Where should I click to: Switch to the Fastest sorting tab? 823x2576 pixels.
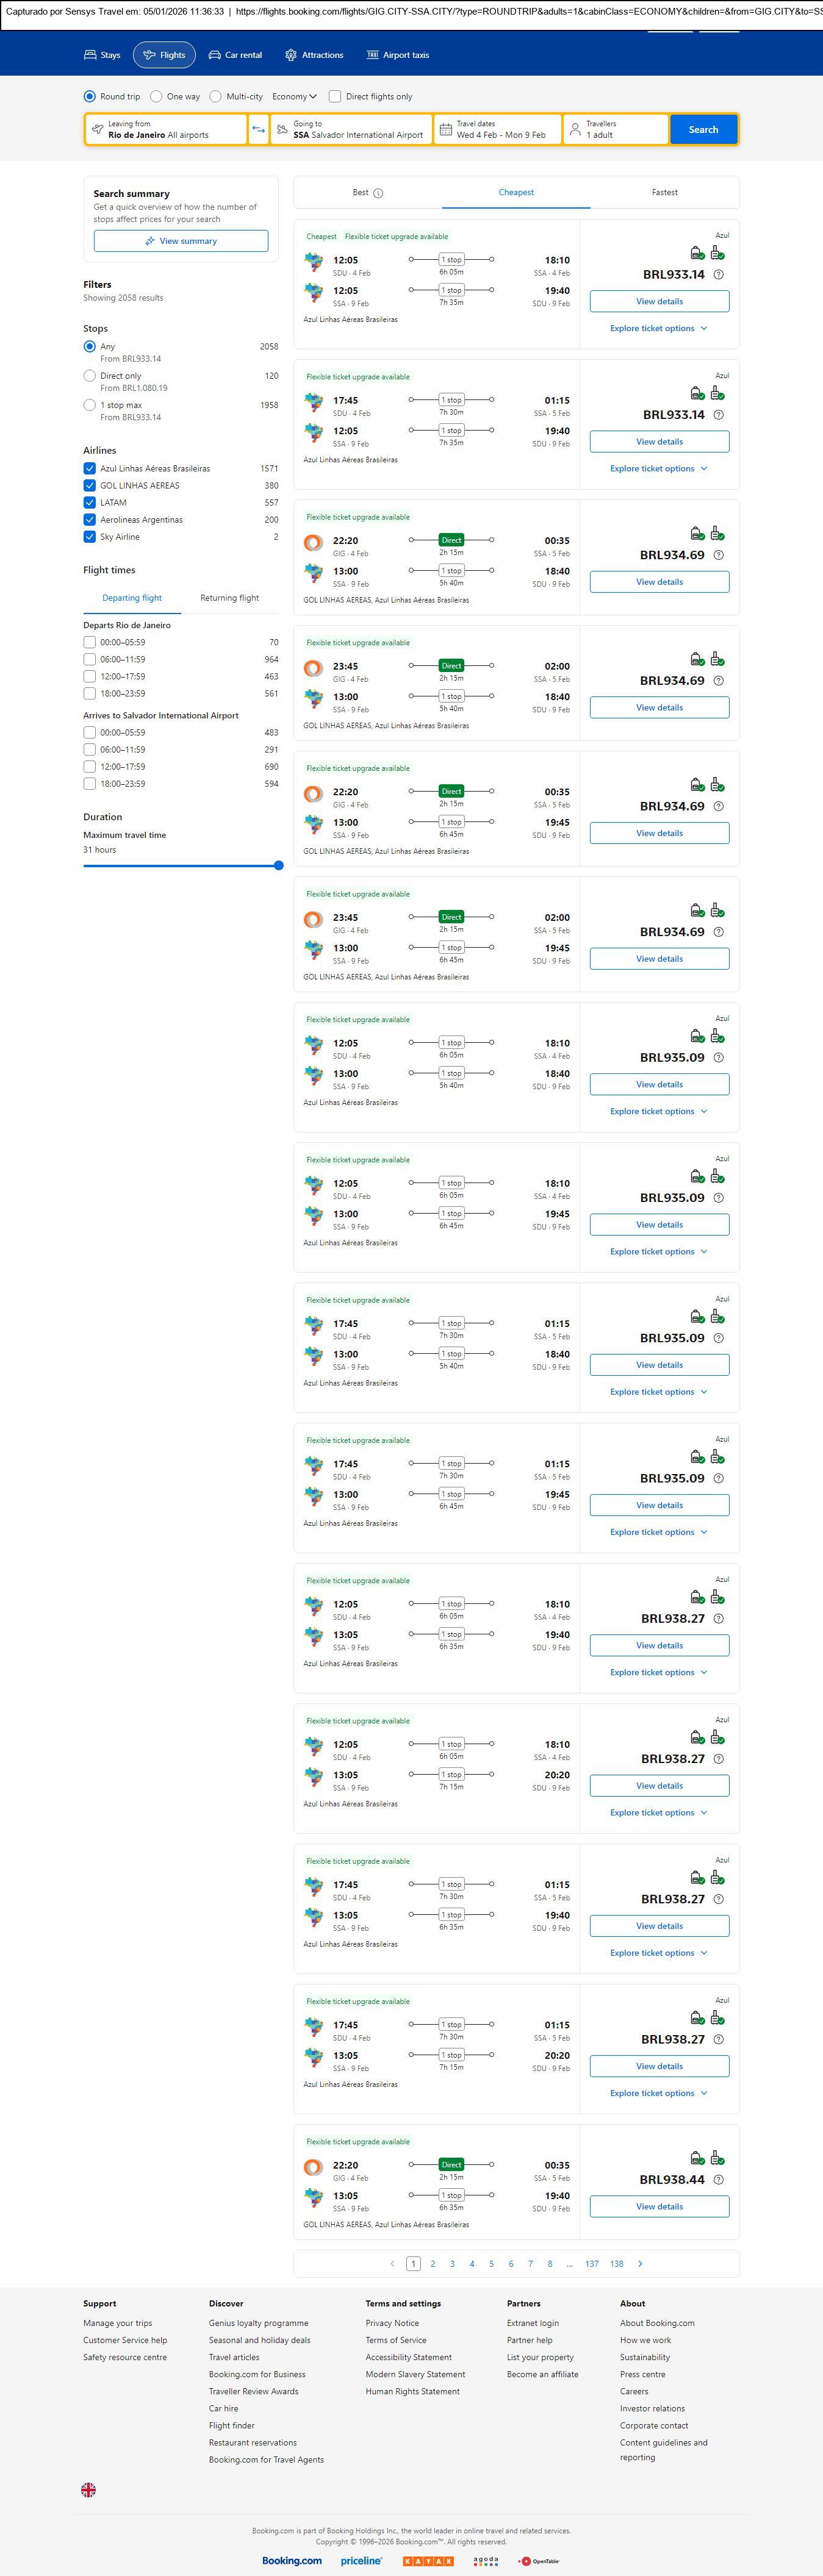pos(664,192)
